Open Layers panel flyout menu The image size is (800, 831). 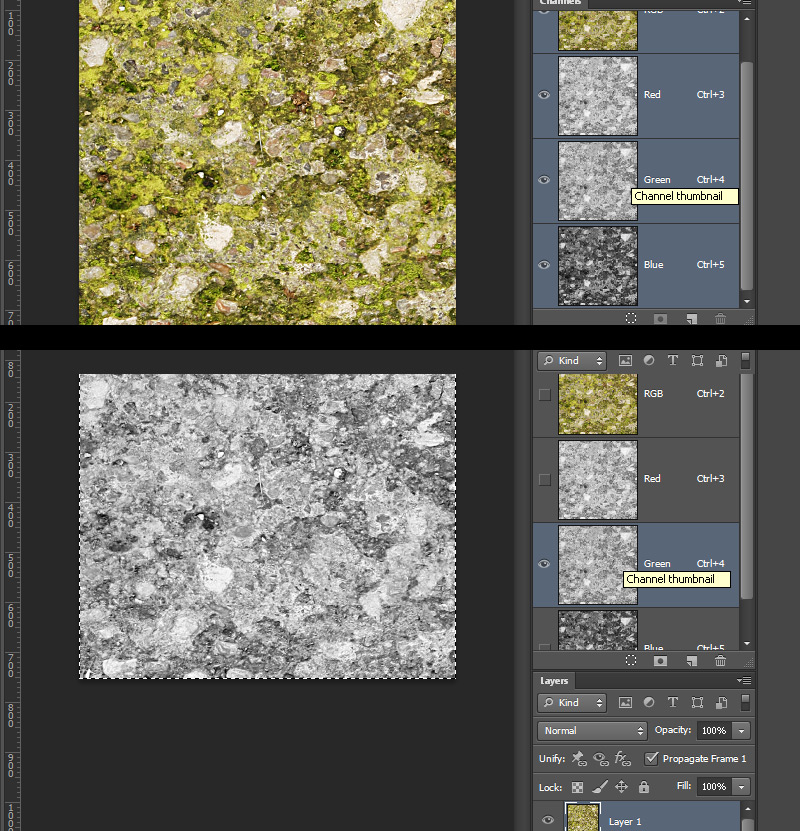[744, 680]
